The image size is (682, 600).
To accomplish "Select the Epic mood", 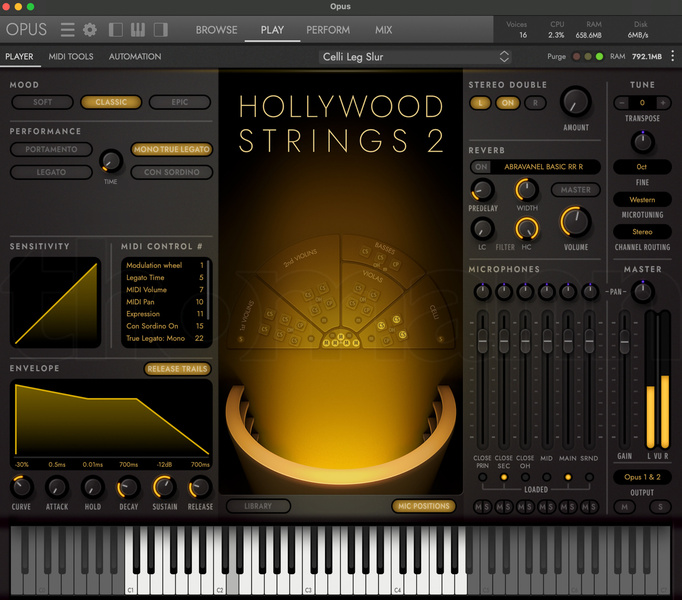I will coord(180,102).
